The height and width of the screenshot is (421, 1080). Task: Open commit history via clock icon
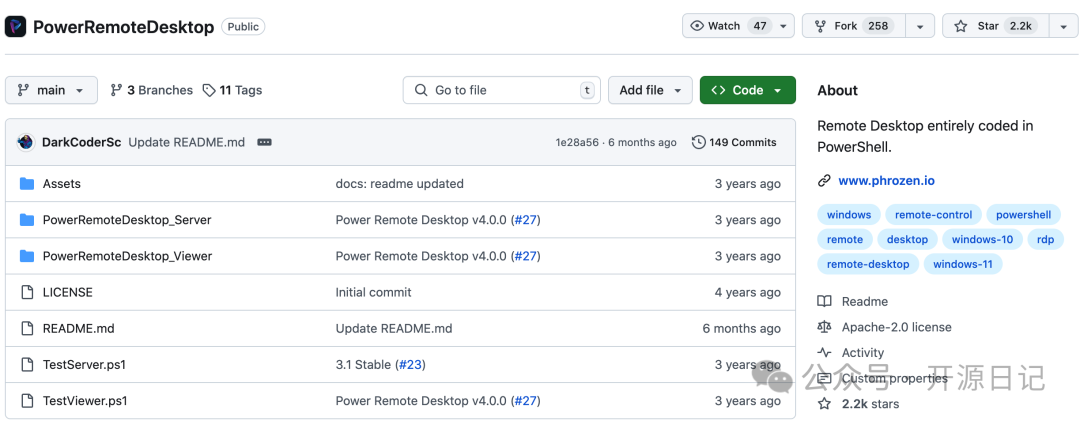(698, 142)
